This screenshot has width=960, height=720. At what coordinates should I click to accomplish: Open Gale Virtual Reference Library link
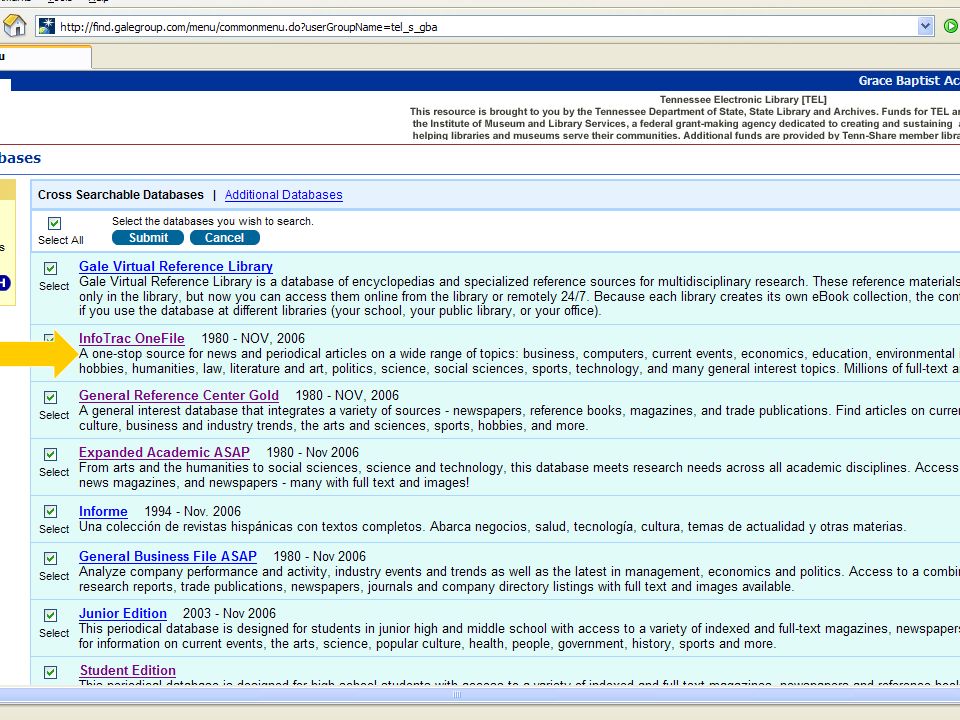[176, 266]
